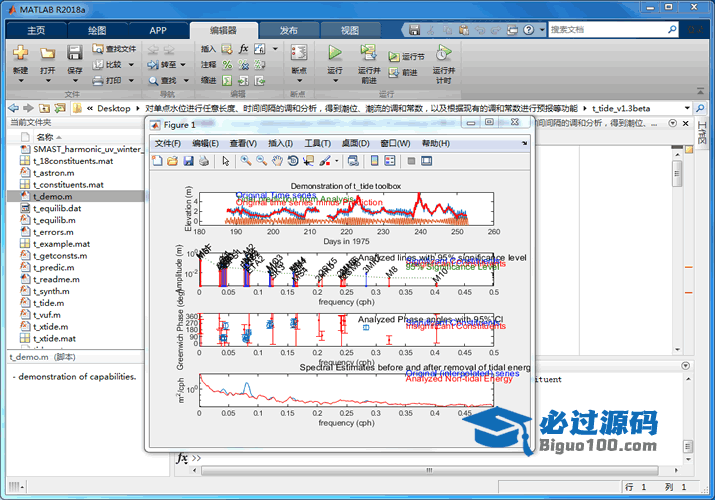Click the horizontal scrollbar below the command window
This screenshot has width=715, height=500.
click(429, 470)
